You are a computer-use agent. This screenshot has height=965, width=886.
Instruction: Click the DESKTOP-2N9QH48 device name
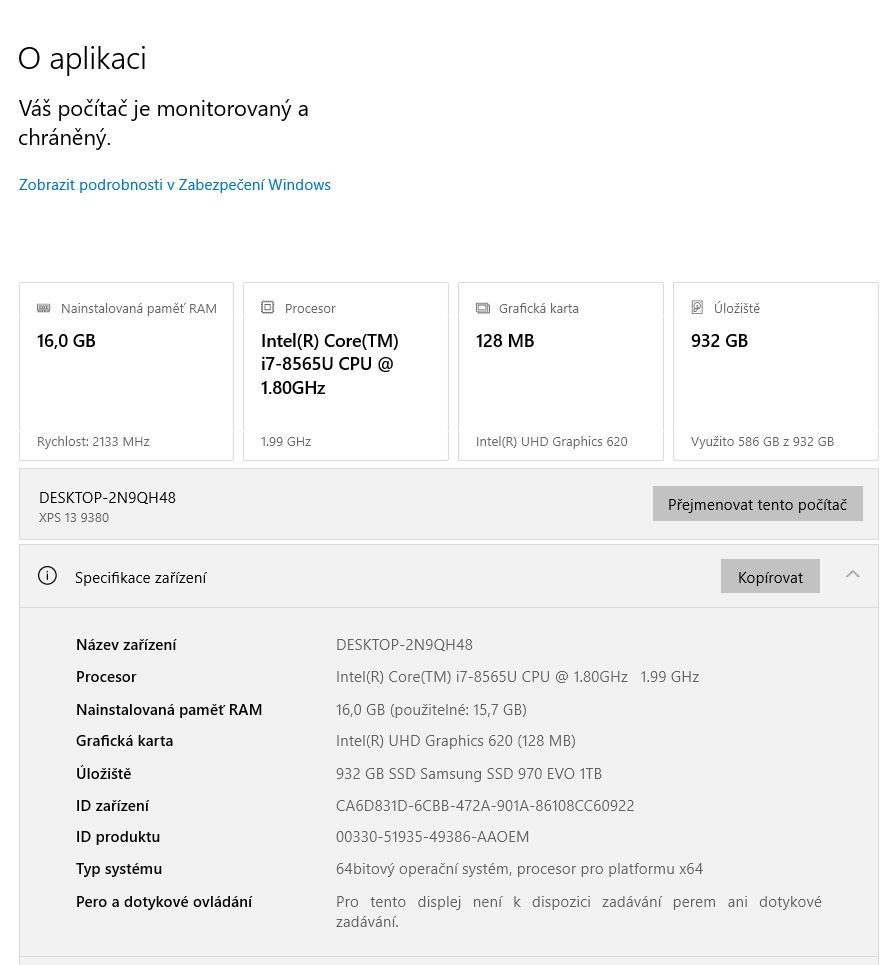tap(107, 497)
